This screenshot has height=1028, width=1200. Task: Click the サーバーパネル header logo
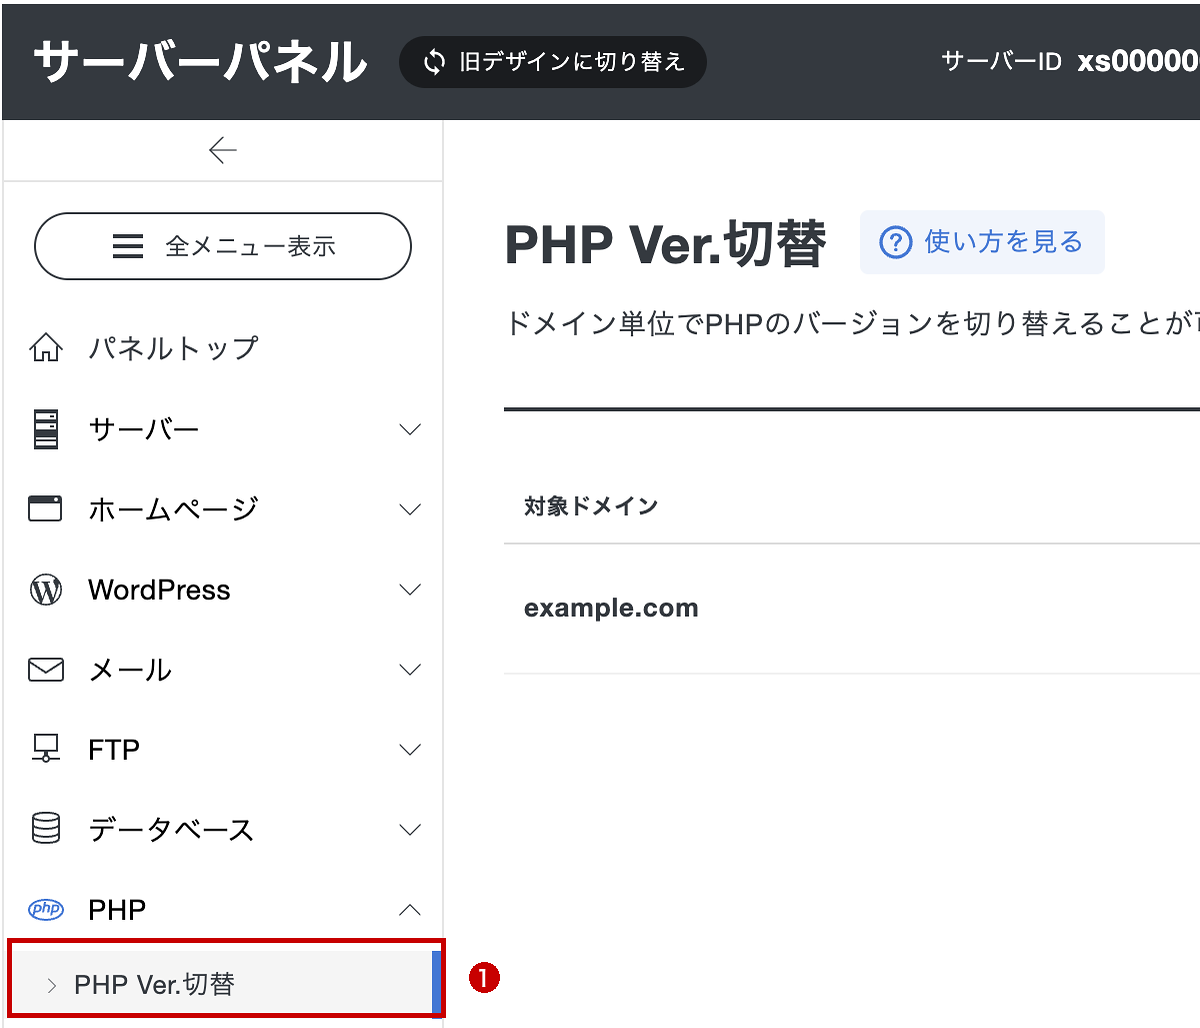point(200,61)
